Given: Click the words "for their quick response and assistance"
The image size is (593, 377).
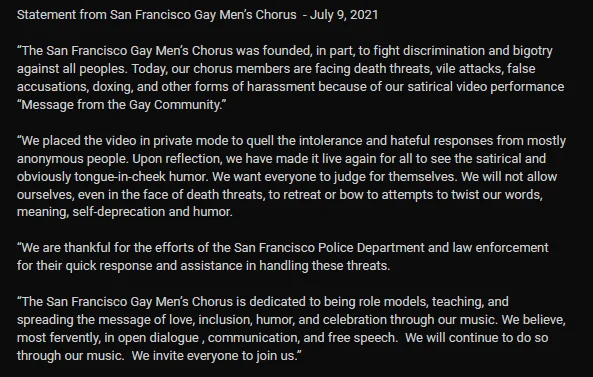Looking at the screenshot, I should [130, 266].
